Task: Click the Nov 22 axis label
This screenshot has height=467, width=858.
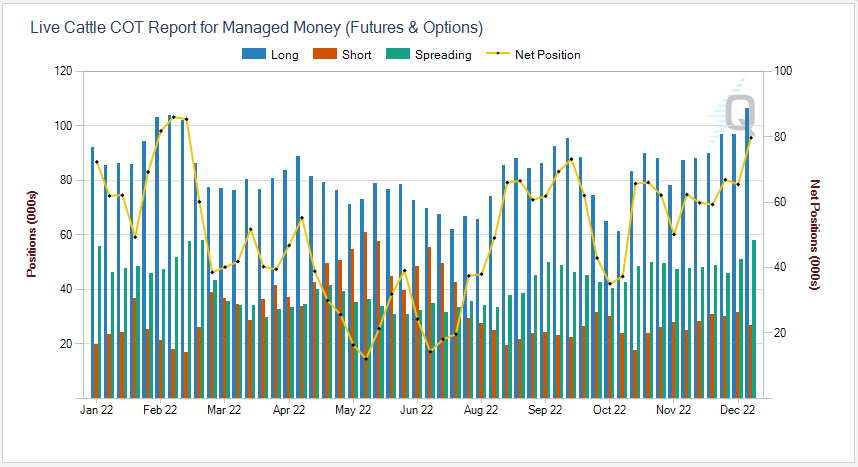Action: 674,410
